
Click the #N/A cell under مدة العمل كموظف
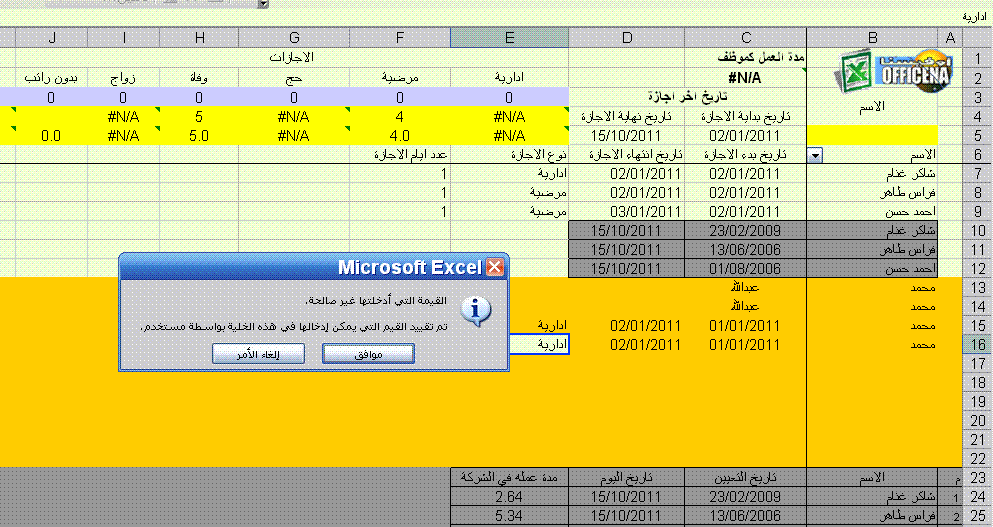(x=745, y=78)
